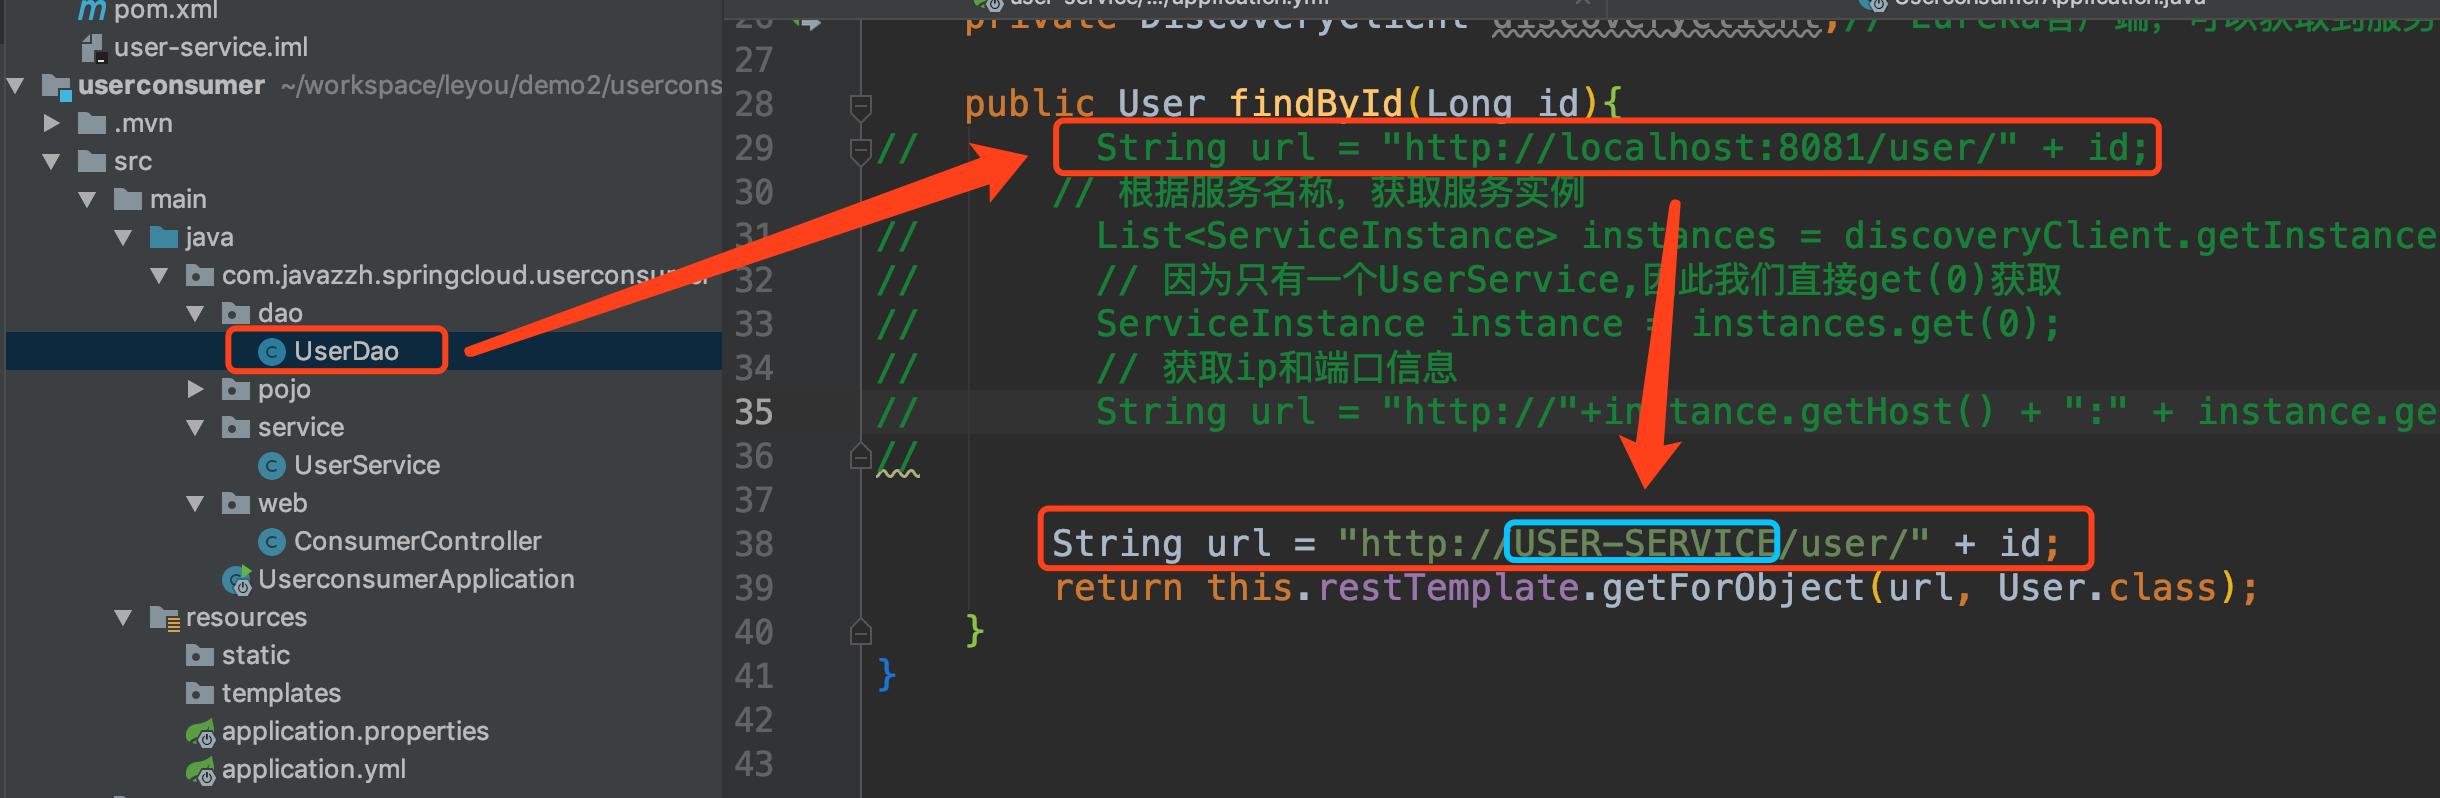This screenshot has width=2440, height=798.
Task: Click localhost:8081 in commented url
Action: point(1711,147)
